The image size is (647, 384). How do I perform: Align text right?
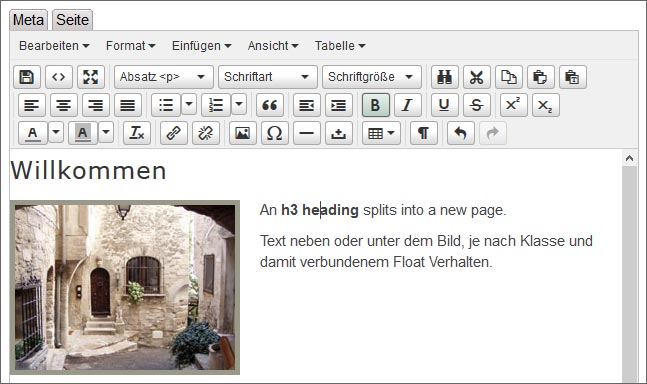click(x=96, y=105)
